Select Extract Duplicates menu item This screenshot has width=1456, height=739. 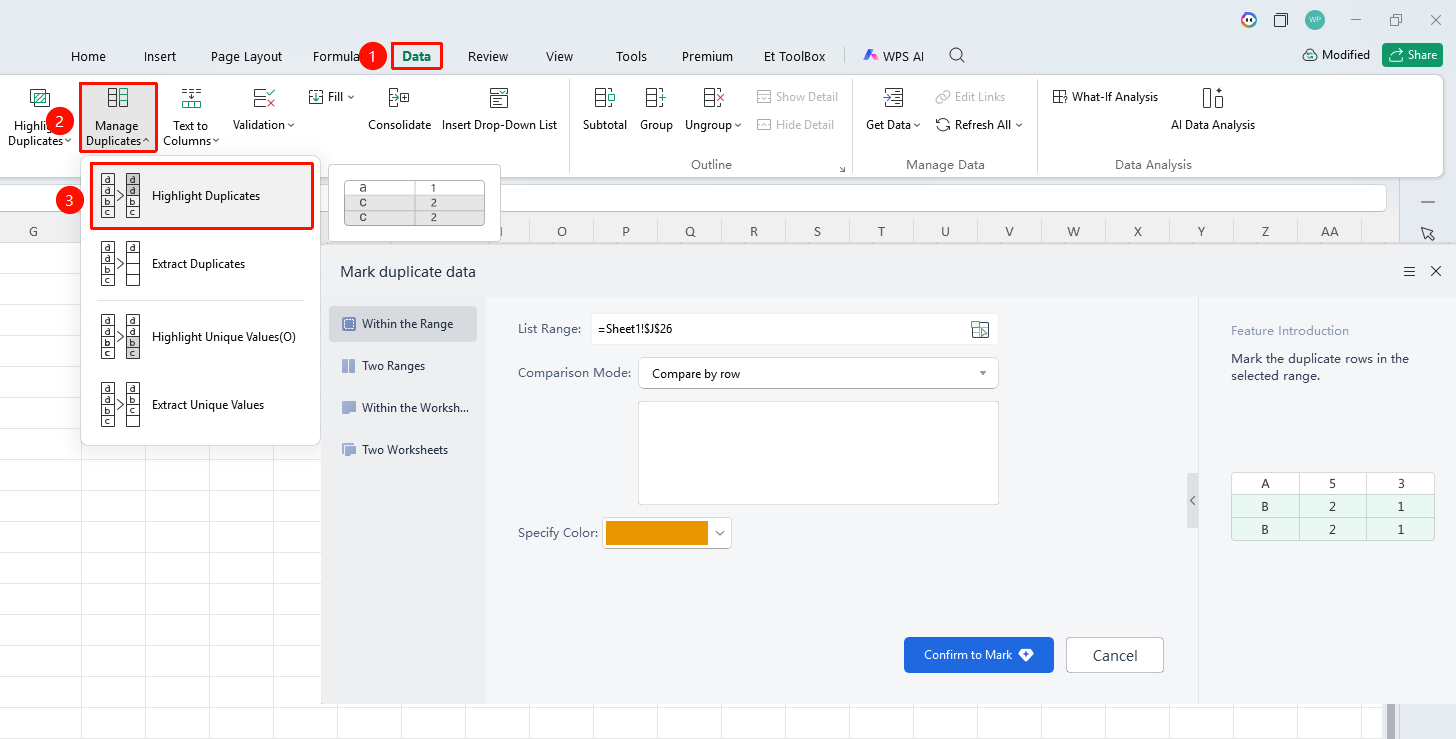(x=201, y=264)
